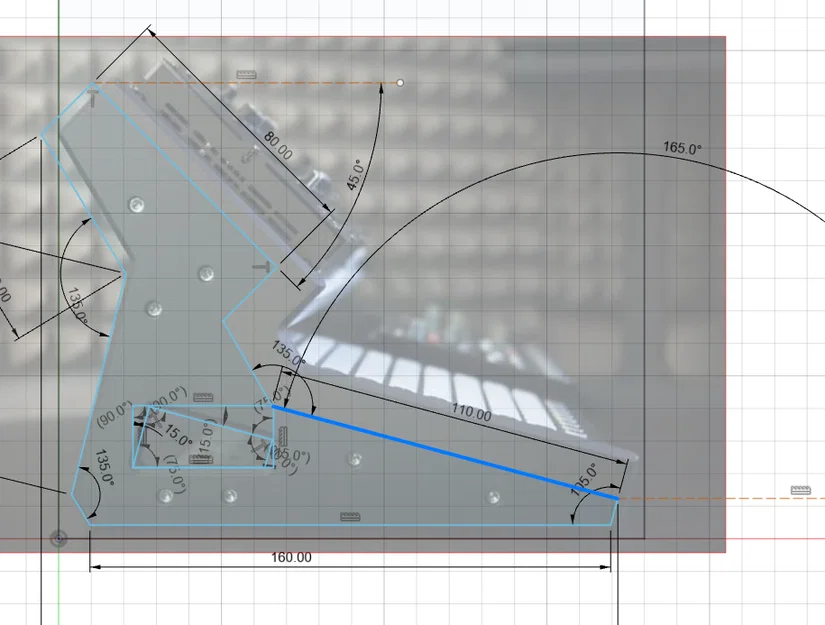Click the sketch origin point marker
825x625 pixels.
[x=58, y=538]
